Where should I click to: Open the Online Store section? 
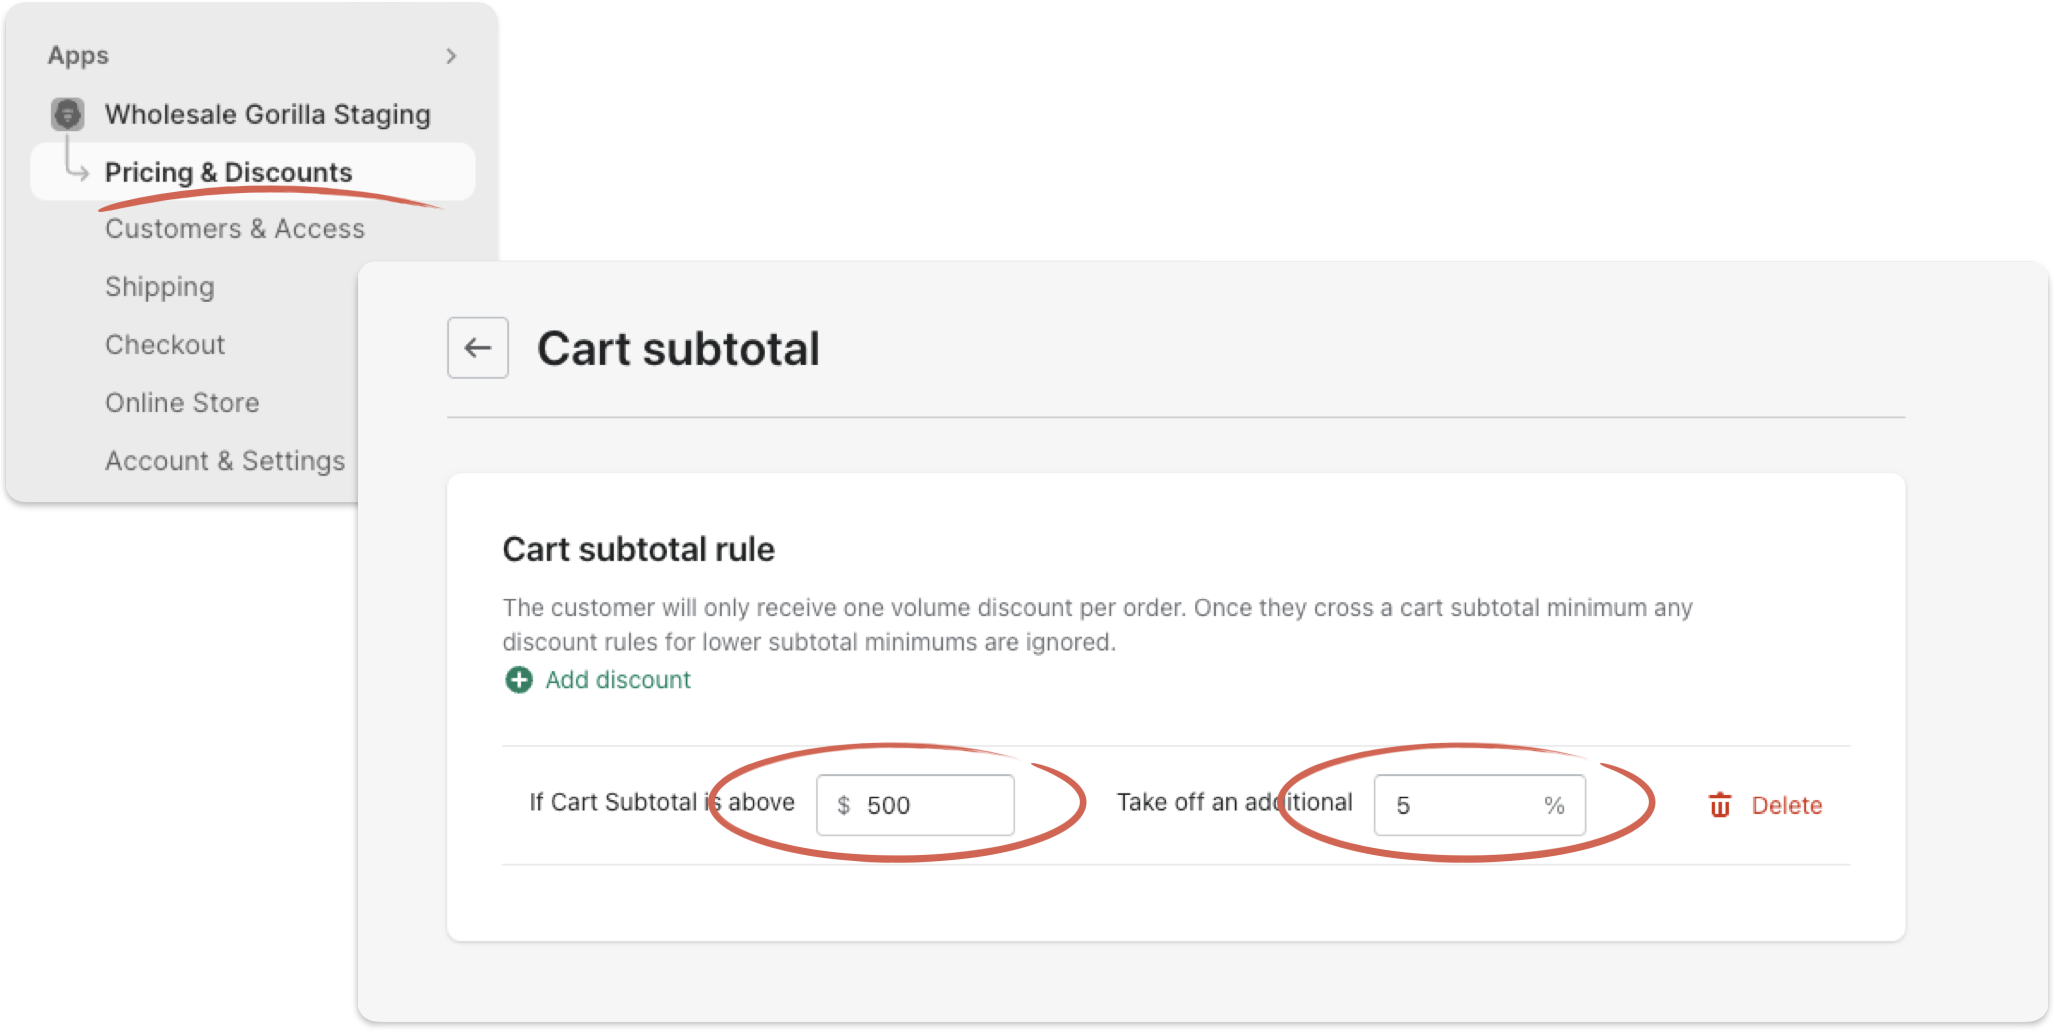pos(182,403)
